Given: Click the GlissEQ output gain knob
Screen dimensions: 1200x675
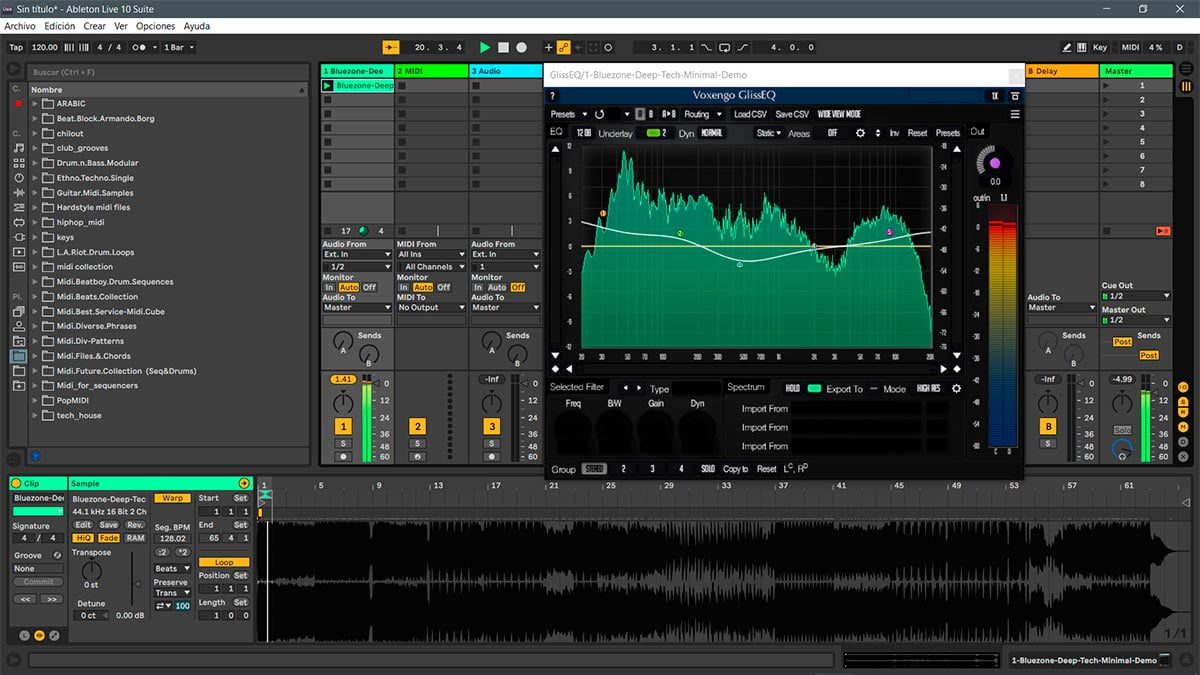Looking at the screenshot, I should tap(994, 162).
